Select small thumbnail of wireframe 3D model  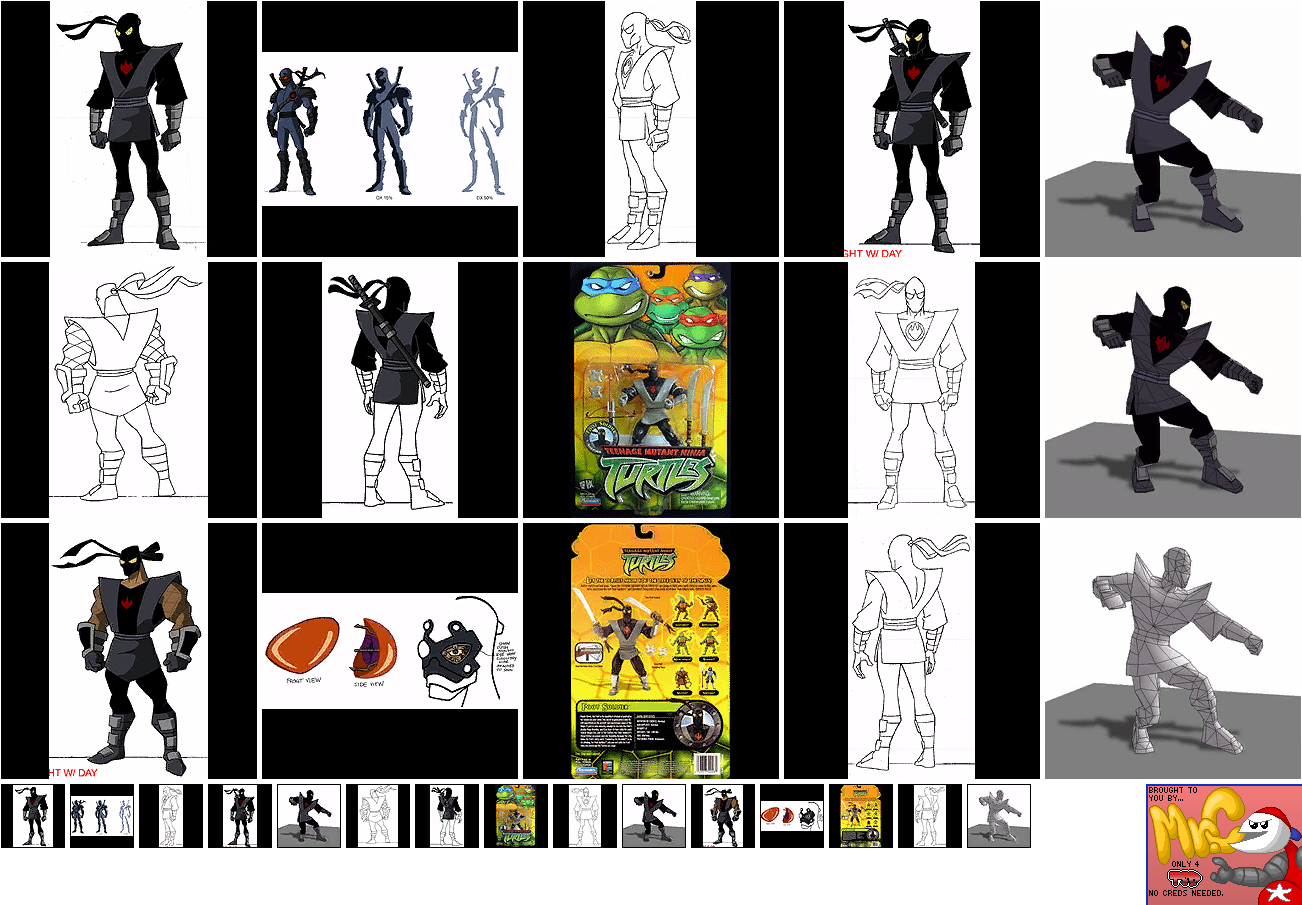pyautogui.click(x=999, y=816)
